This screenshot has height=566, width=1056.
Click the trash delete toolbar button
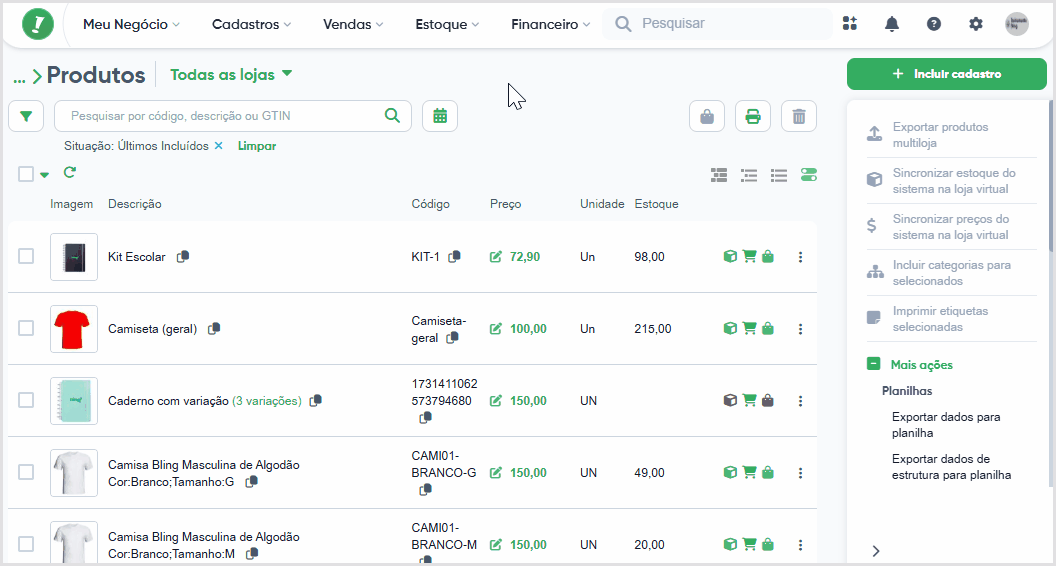point(799,117)
